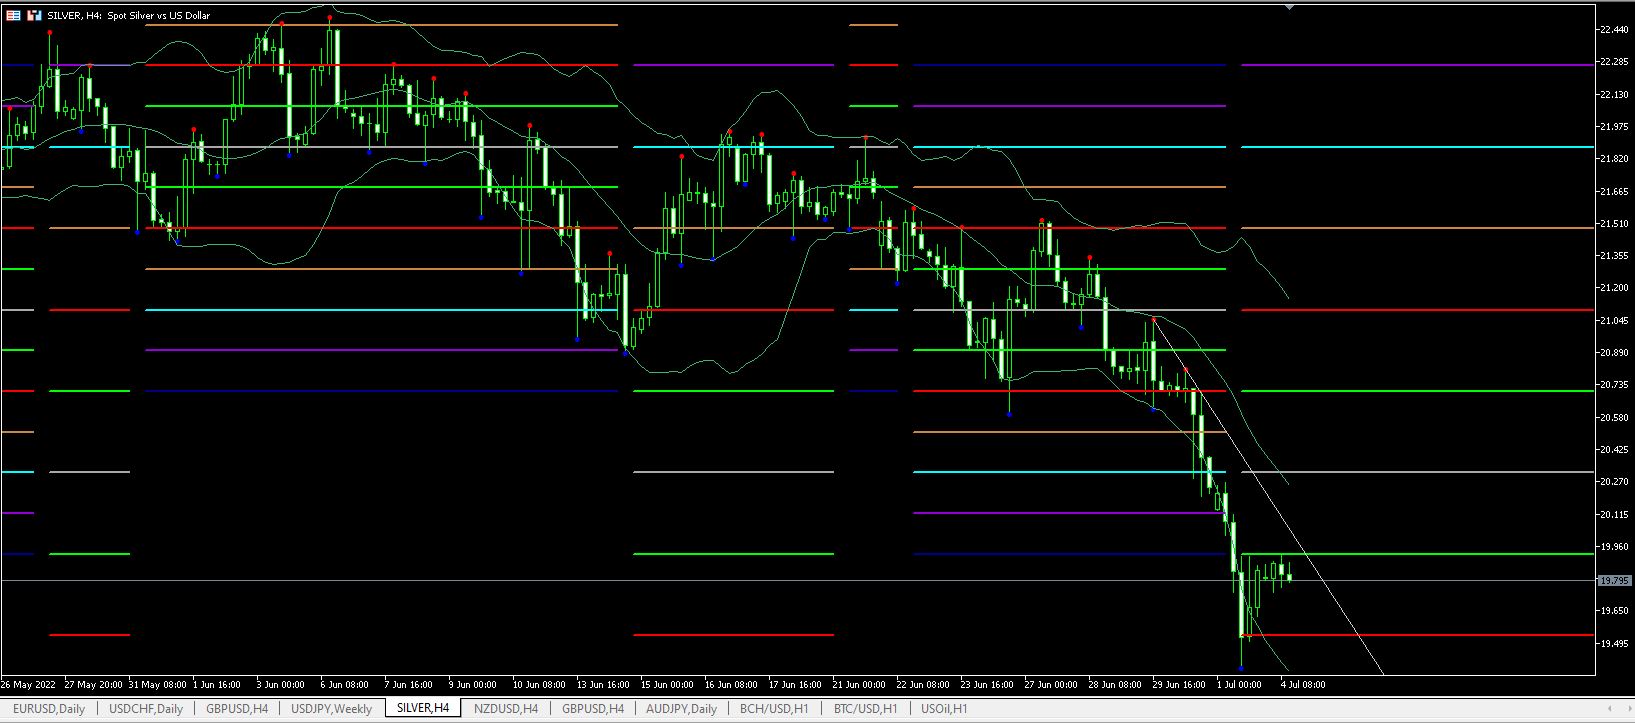The image size is (1635, 723).
Task: Click the '4 Jul 08:00' time label
Action: [1303, 685]
